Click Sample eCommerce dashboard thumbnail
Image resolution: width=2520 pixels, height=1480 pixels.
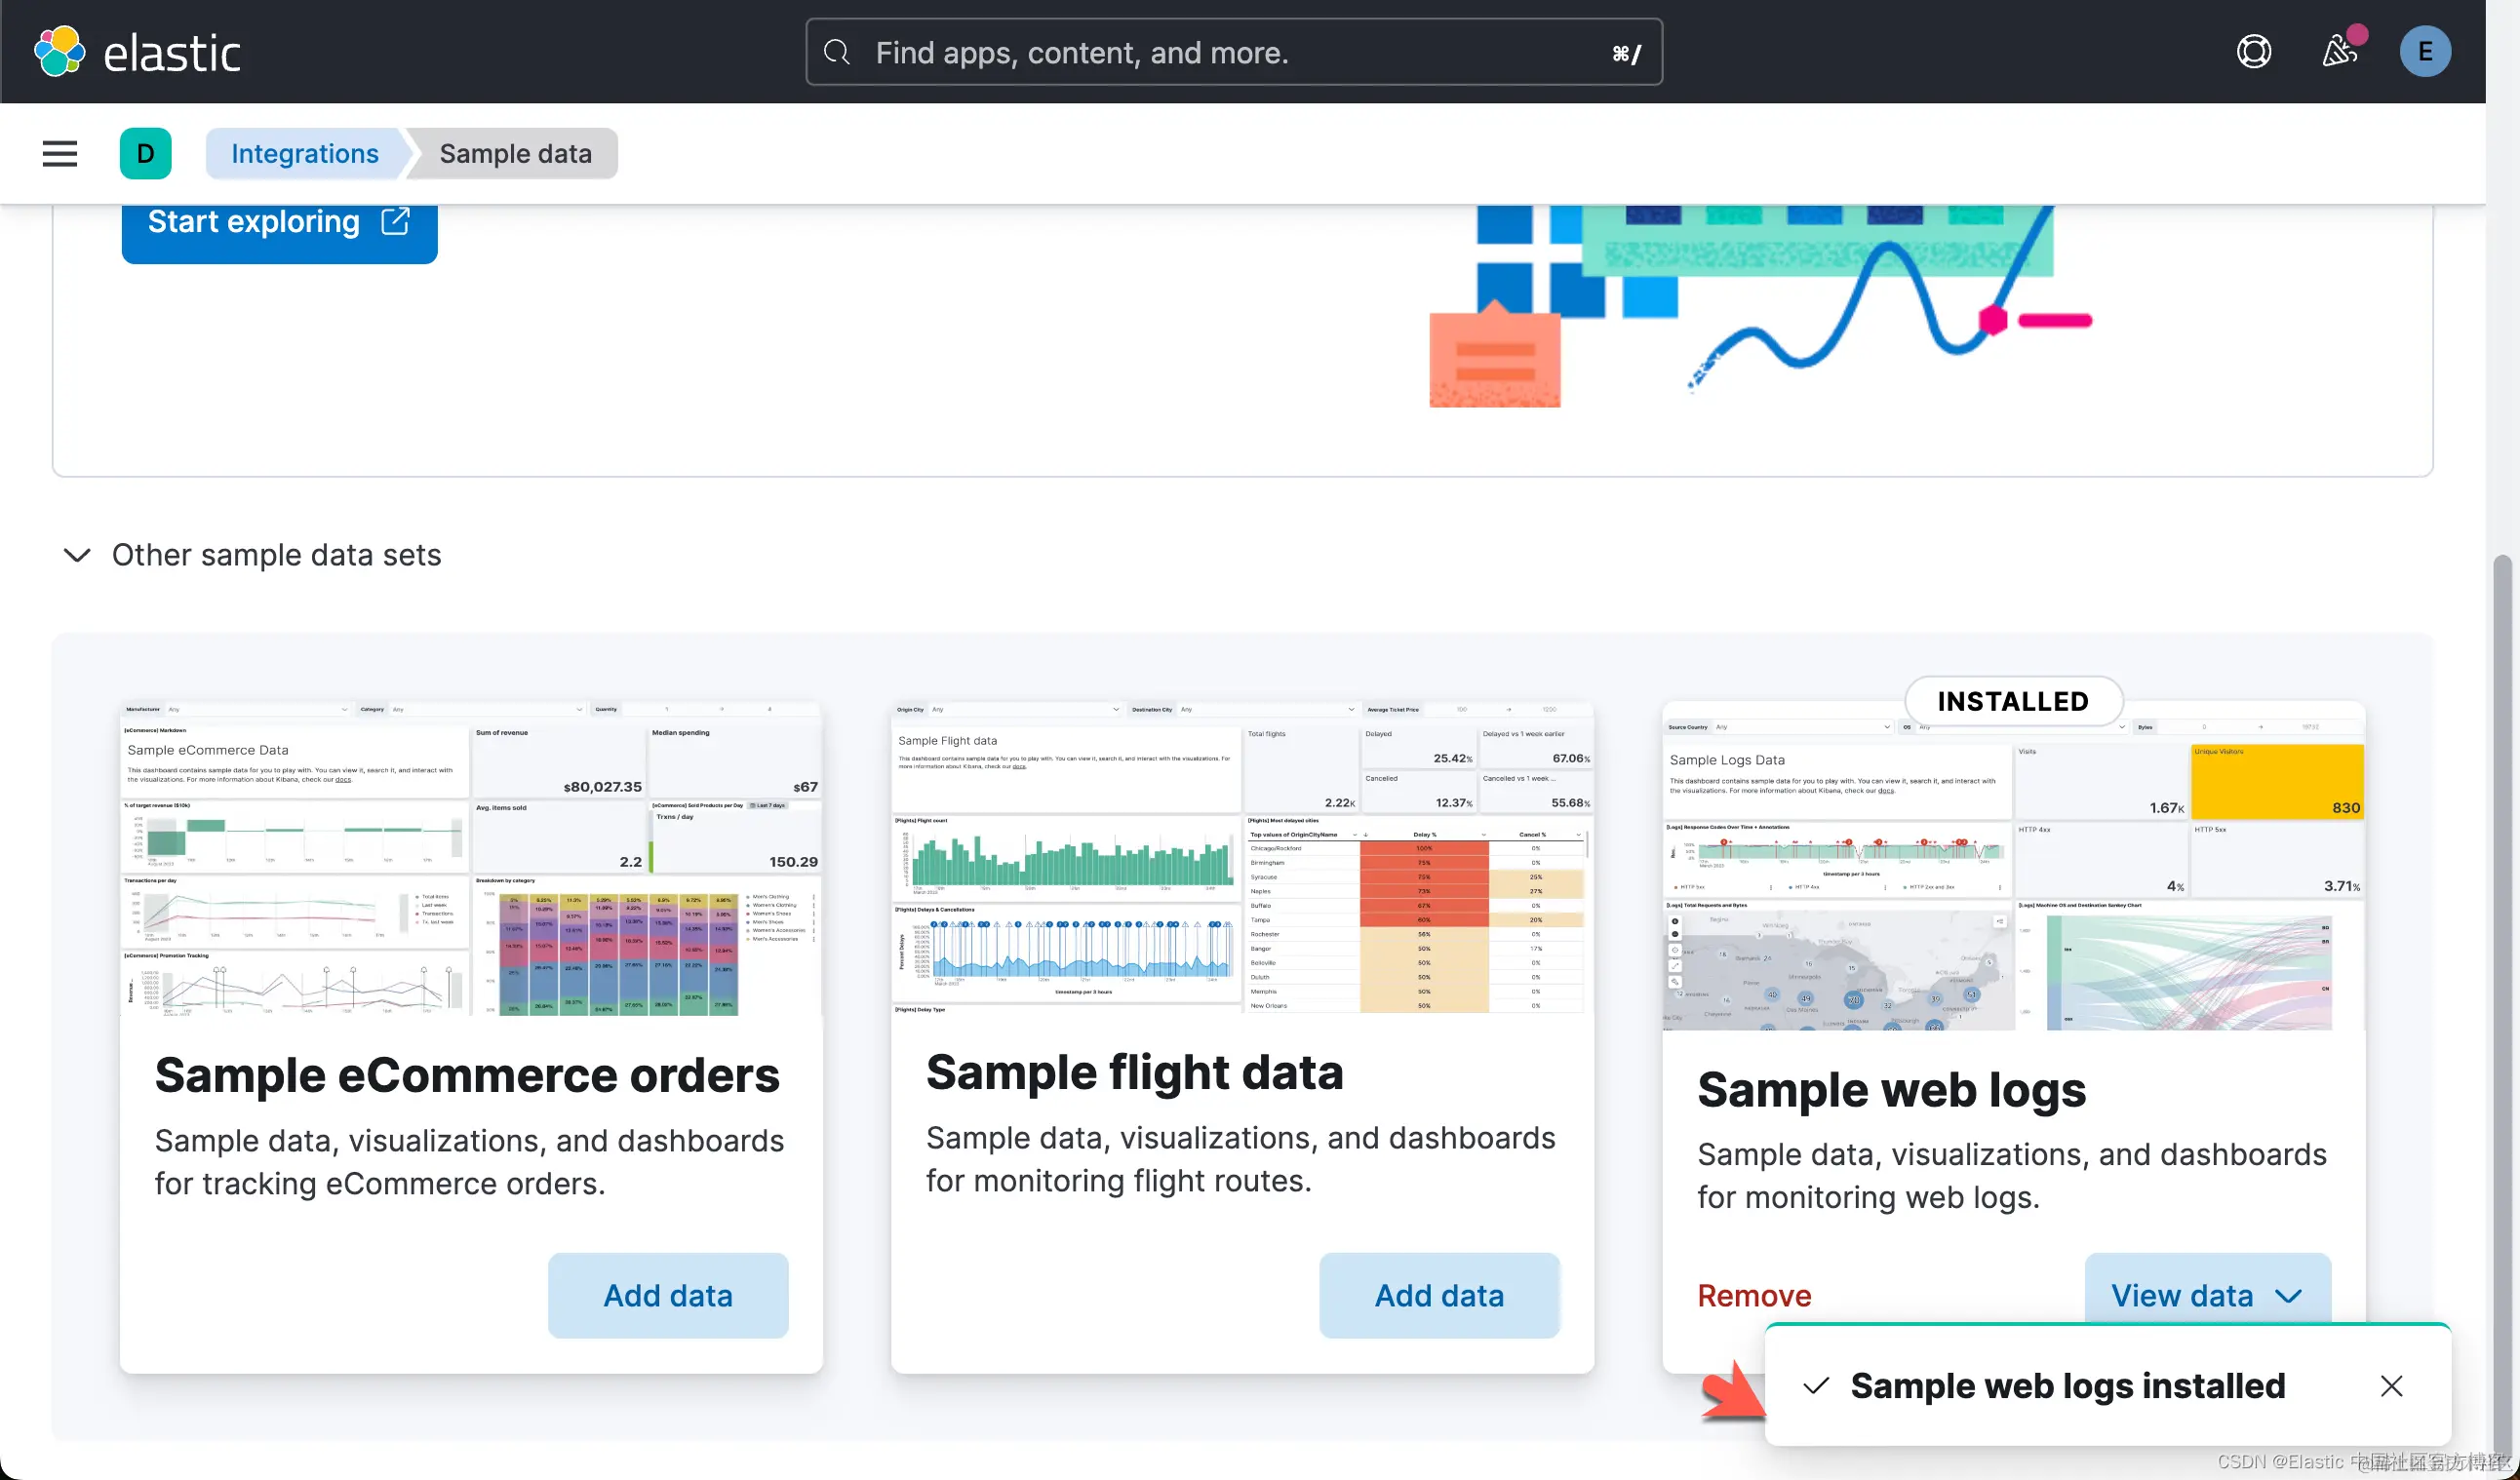point(471,860)
